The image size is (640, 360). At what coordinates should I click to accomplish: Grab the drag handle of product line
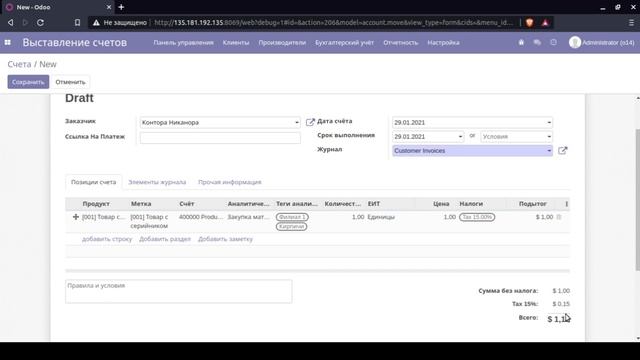[76, 217]
